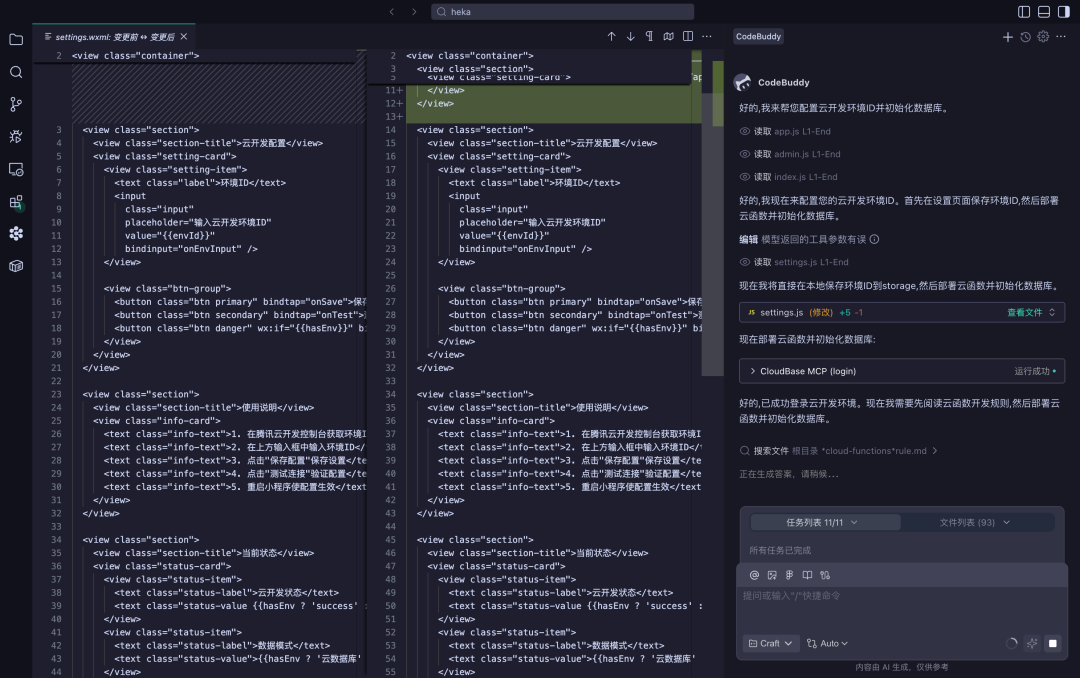Open the Craft mode dropdown
The width and height of the screenshot is (1080, 678).
click(769, 643)
